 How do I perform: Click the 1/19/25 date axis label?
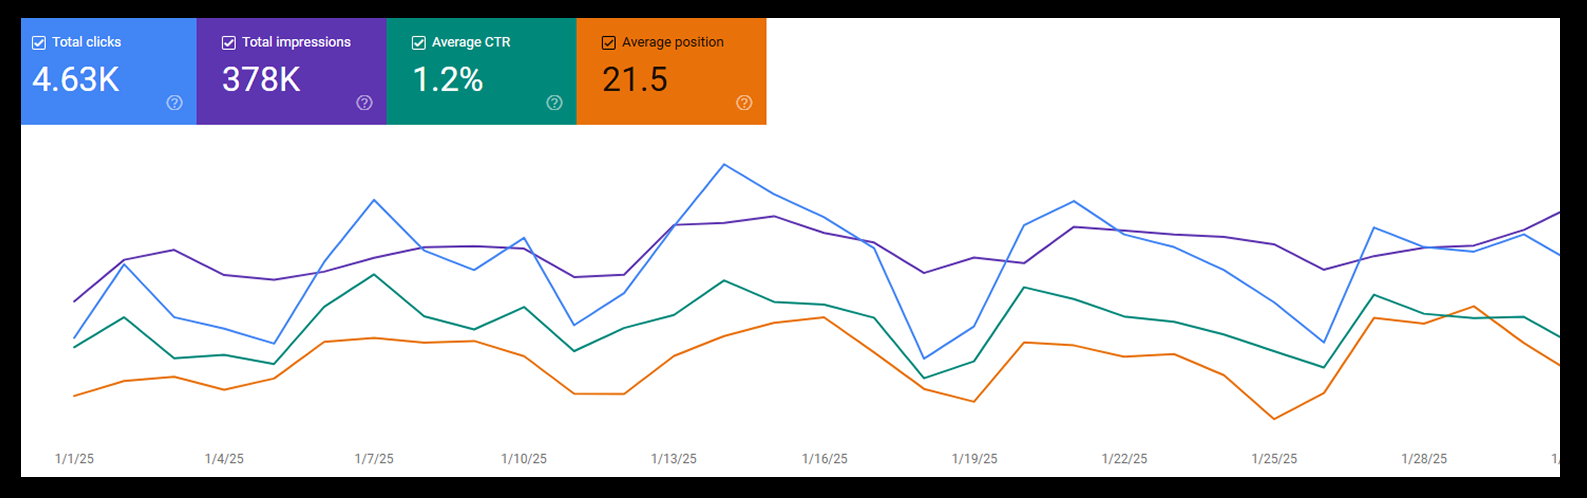[974, 459]
